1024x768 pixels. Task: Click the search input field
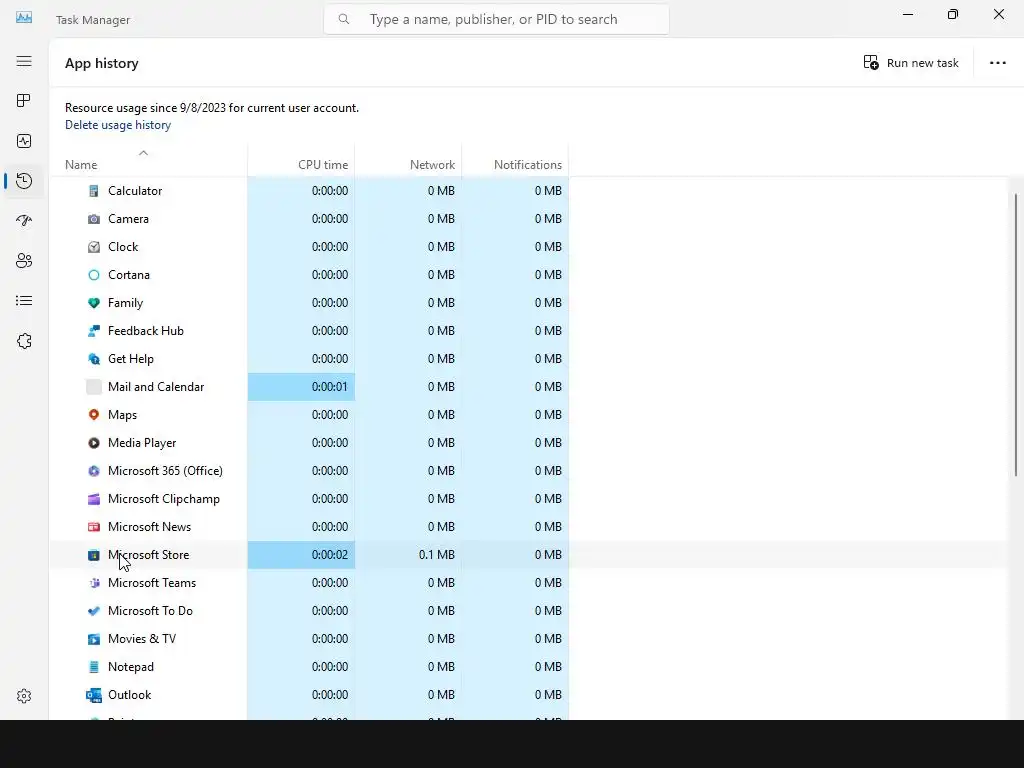pyautogui.click(x=496, y=19)
